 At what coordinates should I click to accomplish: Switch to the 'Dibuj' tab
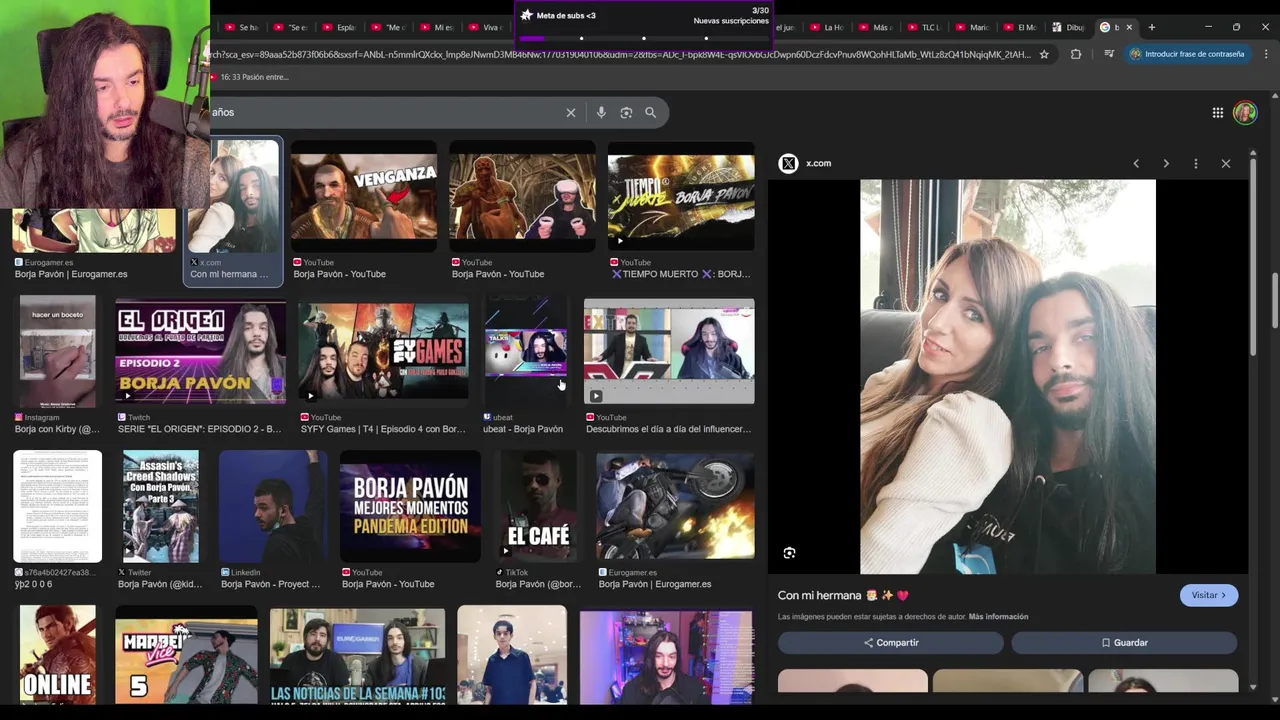click(1068, 27)
